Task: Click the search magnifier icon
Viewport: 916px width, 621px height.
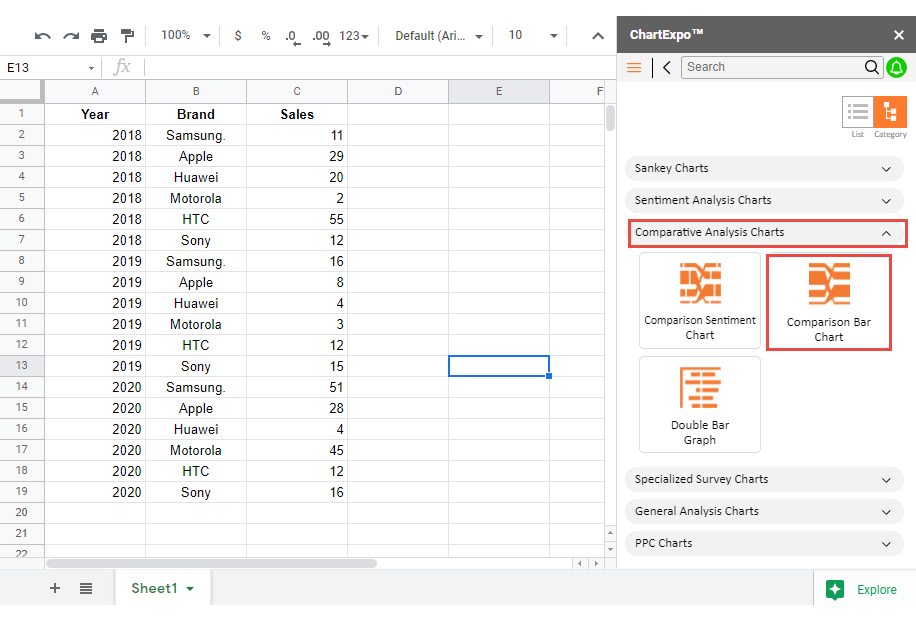Action: pos(872,67)
